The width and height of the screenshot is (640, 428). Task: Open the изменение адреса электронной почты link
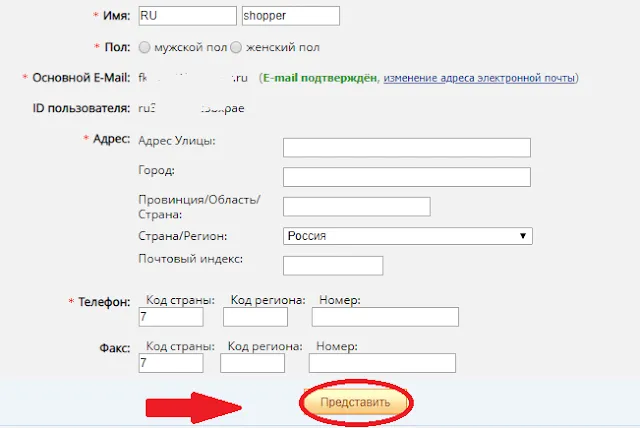click(x=479, y=78)
